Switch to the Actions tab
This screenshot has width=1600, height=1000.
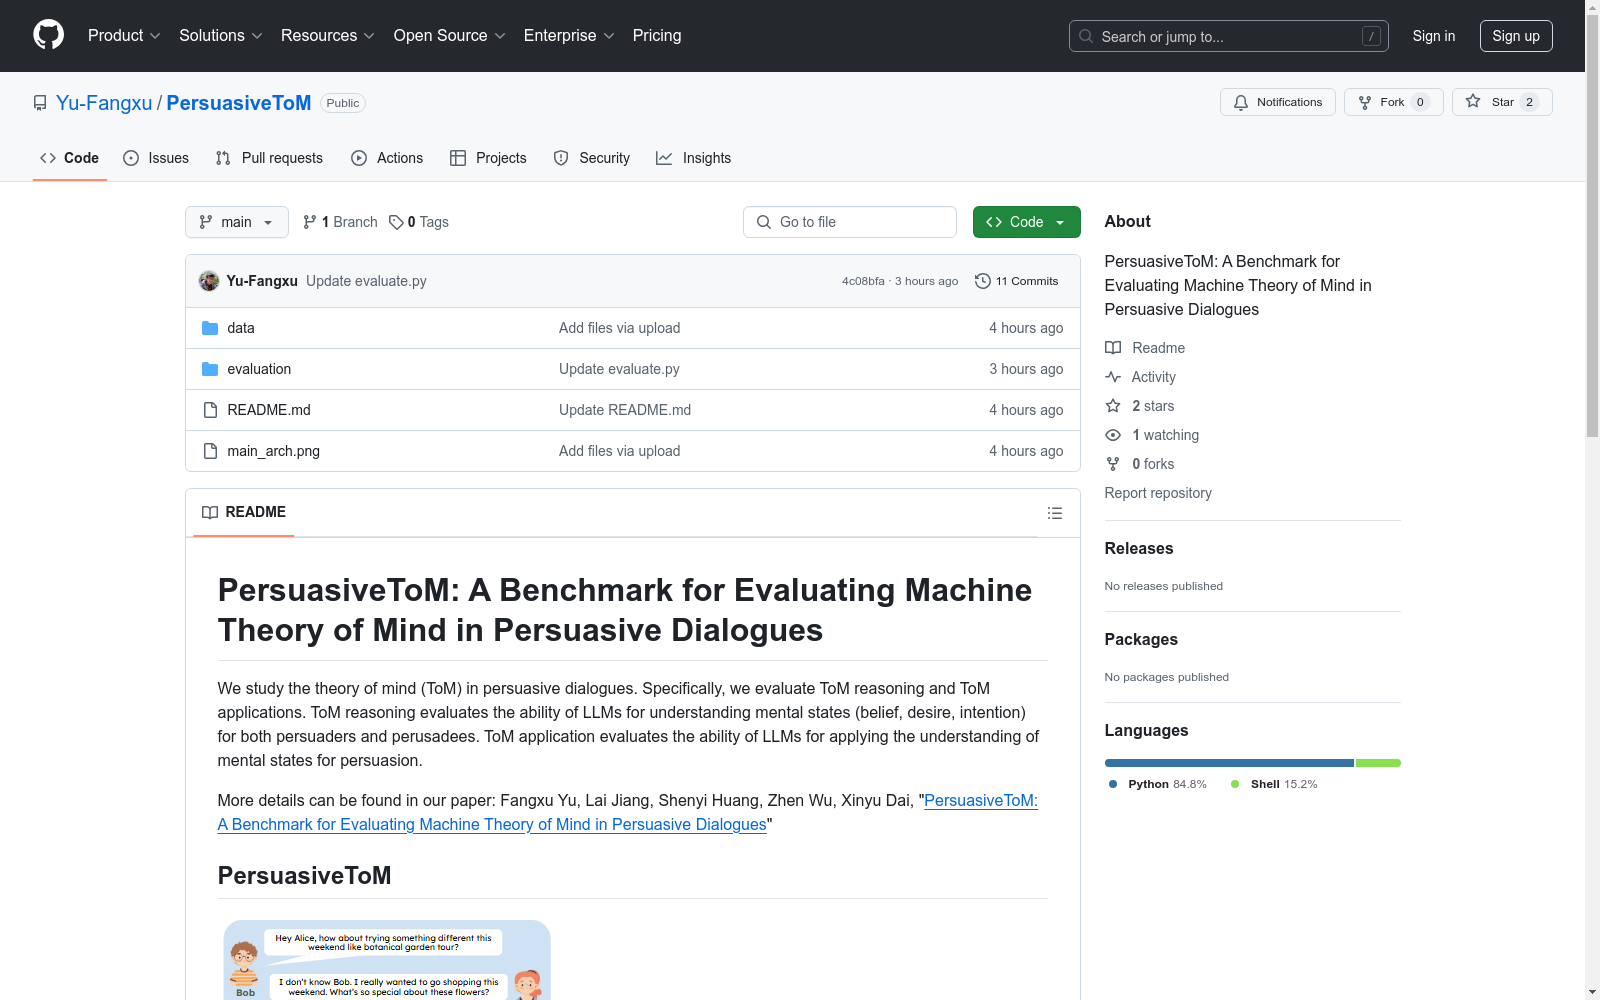pos(387,158)
